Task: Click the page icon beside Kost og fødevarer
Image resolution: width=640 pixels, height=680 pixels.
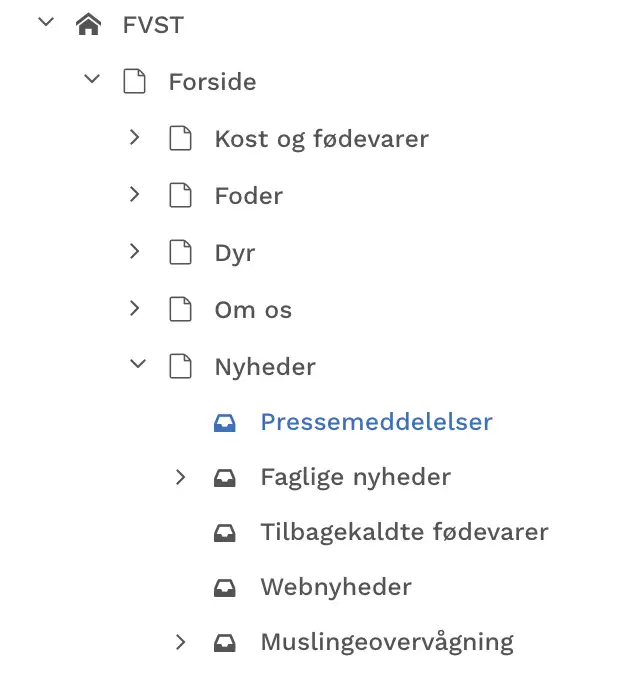Action: tap(180, 138)
